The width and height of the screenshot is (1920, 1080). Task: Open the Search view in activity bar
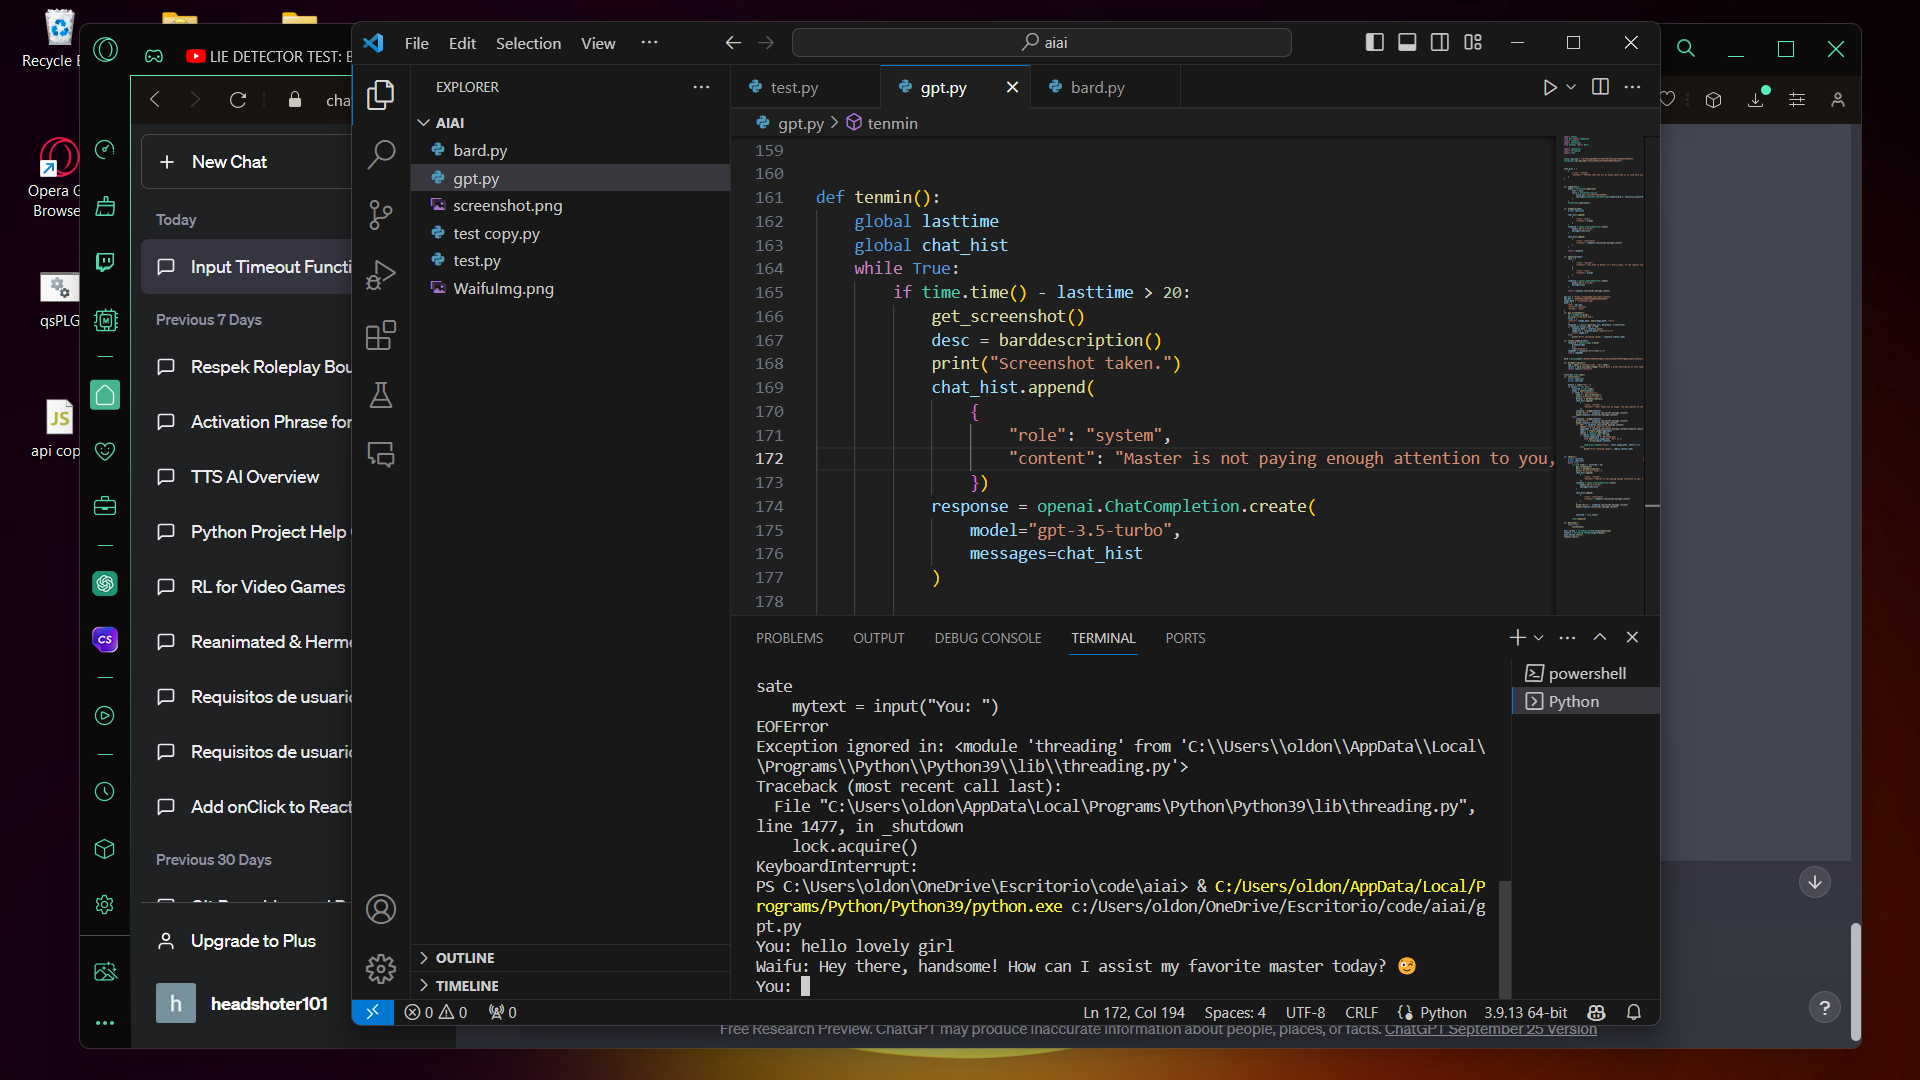[x=381, y=154]
